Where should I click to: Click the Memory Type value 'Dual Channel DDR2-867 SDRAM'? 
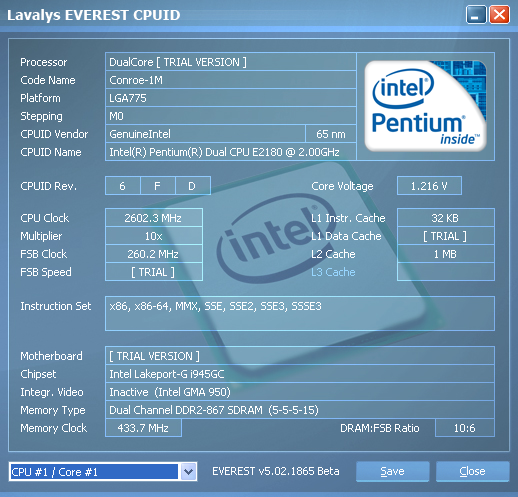pyautogui.click(x=300, y=410)
